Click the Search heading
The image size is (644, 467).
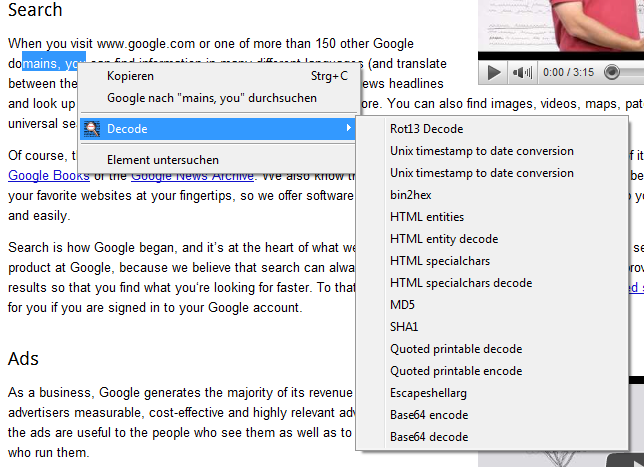pos(35,10)
